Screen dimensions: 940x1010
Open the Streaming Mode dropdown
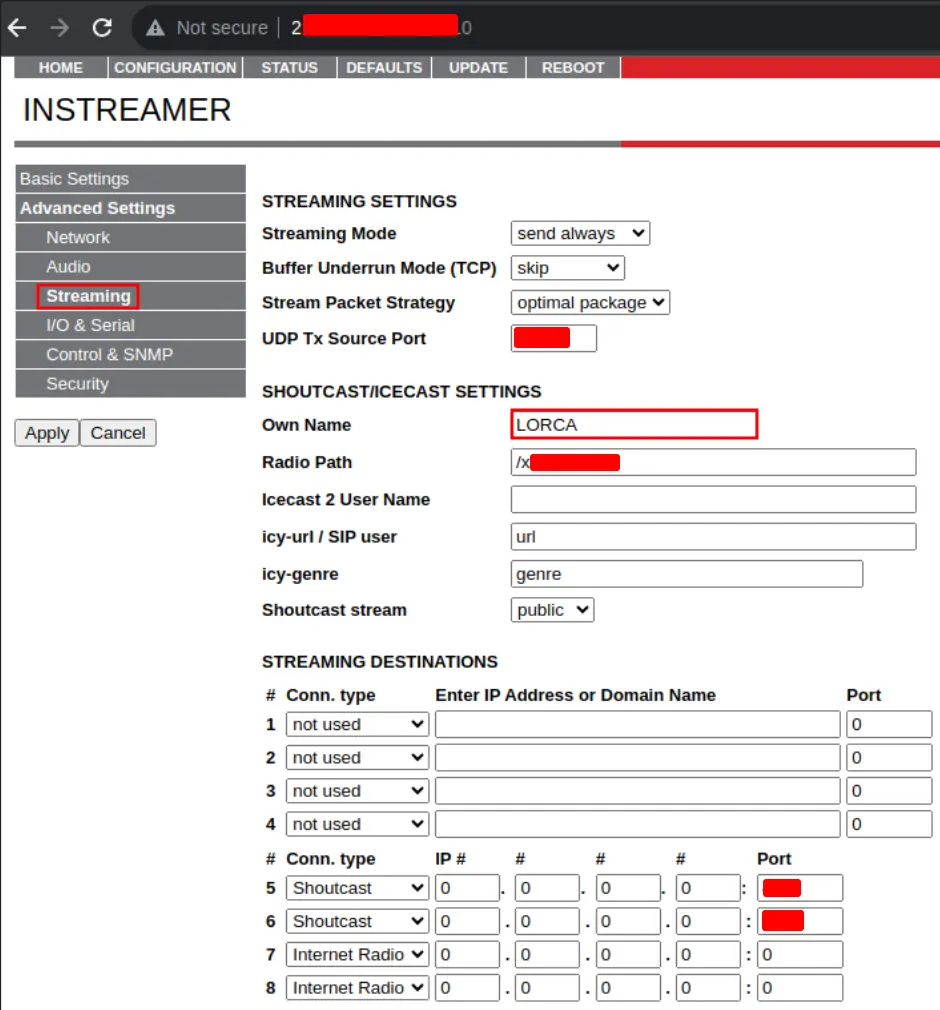(580, 233)
